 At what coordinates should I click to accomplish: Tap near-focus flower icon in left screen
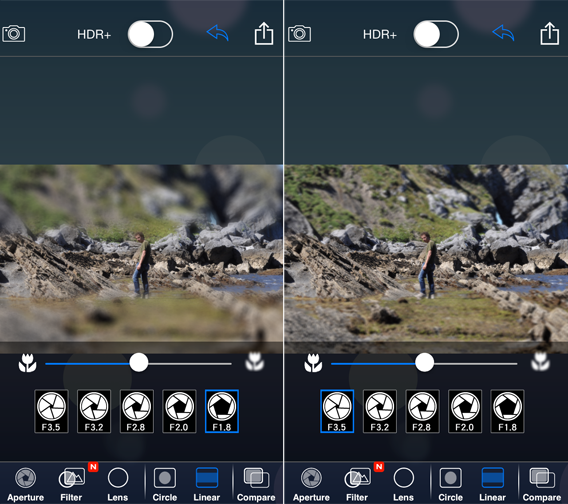[x=28, y=363]
